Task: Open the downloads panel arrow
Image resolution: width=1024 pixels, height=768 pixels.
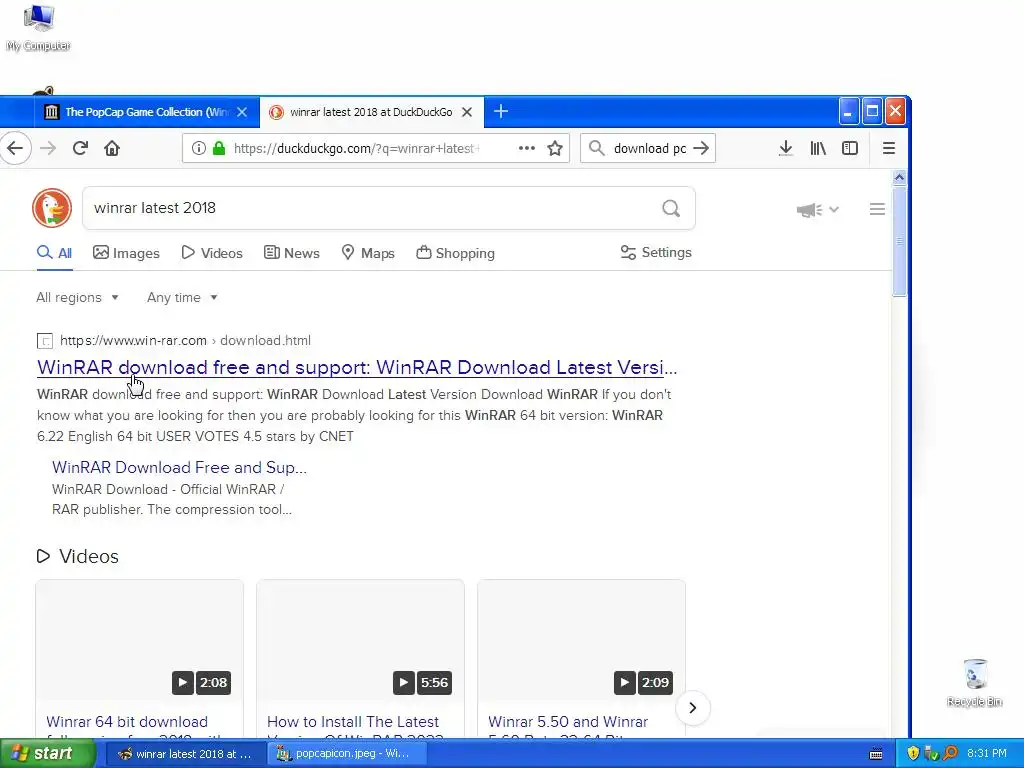Action: 786,148
